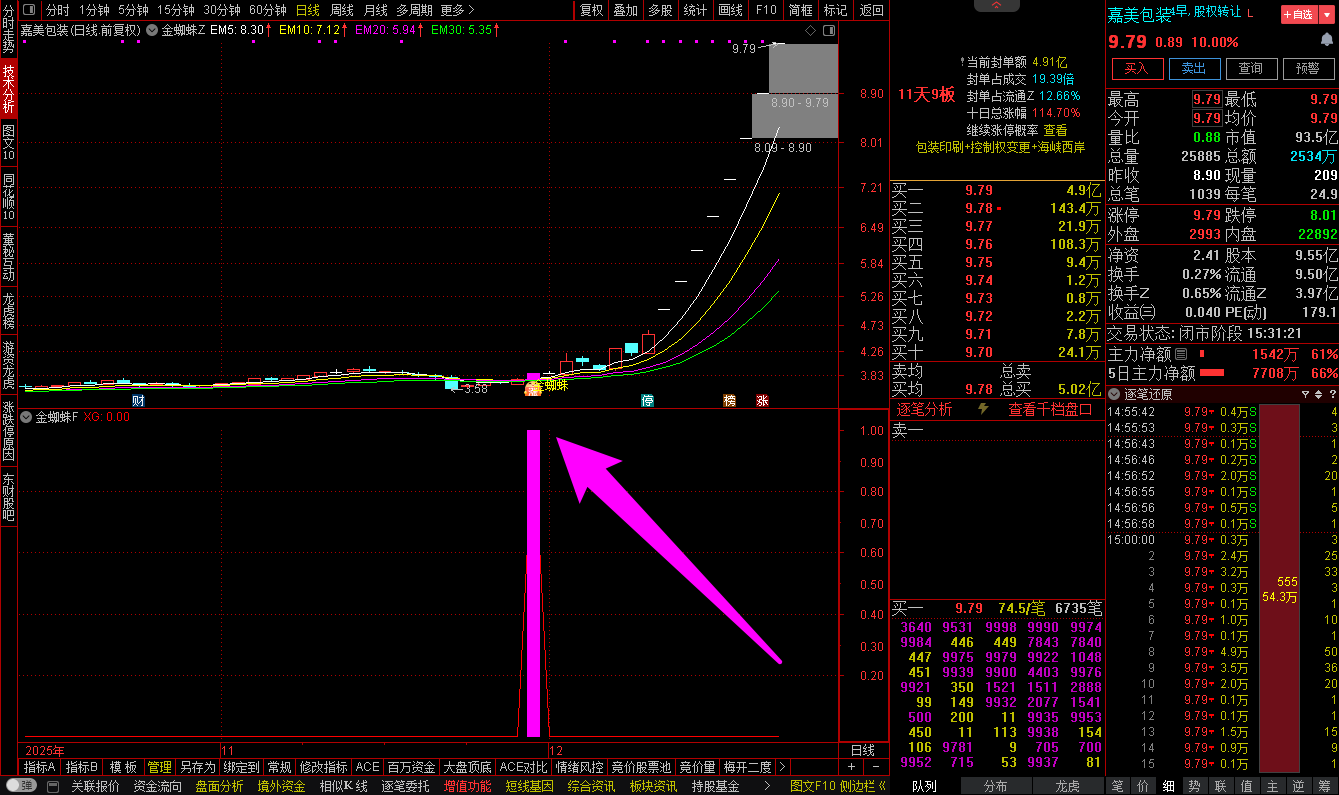The height and width of the screenshot is (795, 1339).
Task: Select the 情绪风控 indicator
Action: 580,767
